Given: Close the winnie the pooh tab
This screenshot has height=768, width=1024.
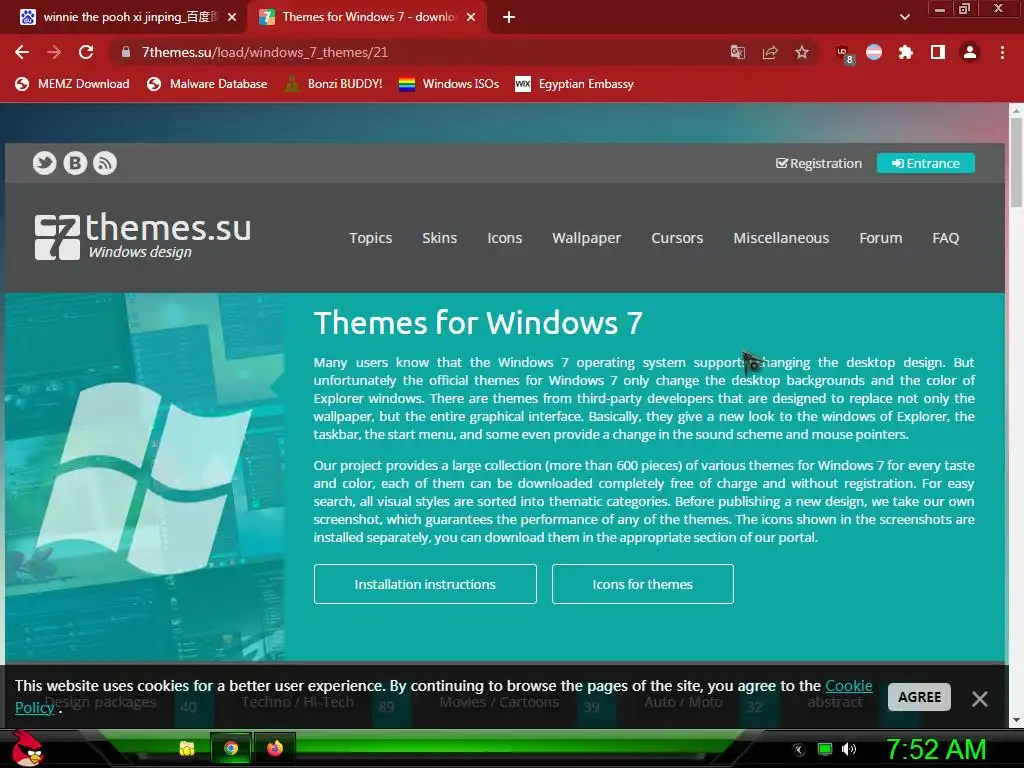Looking at the screenshot, I should point(232,17).
